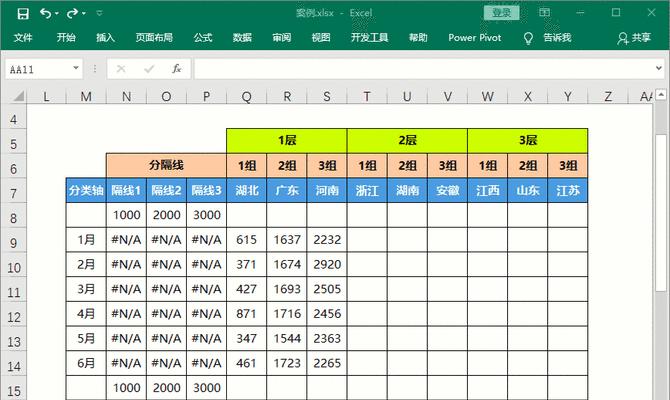Click the lightbulb Tell Me icon

pos(529,38)
